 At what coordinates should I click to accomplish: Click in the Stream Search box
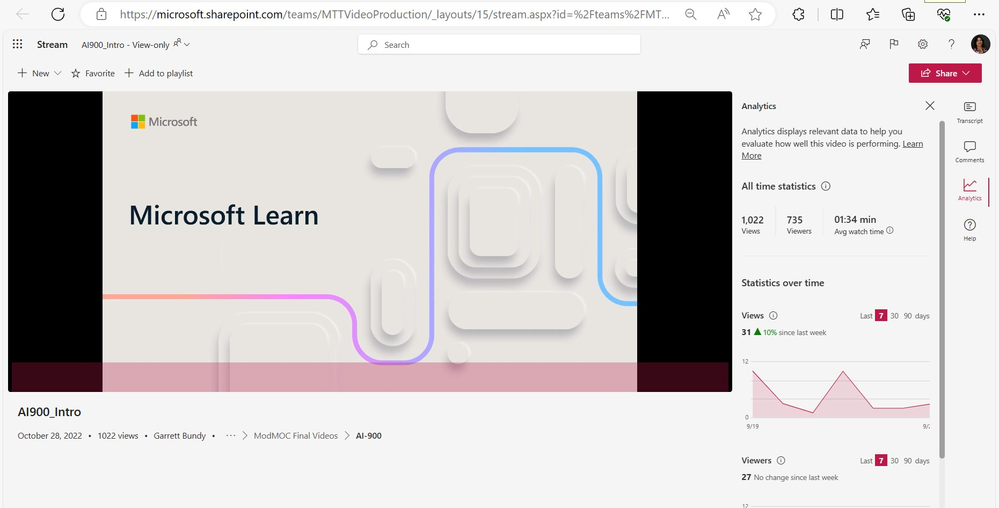(499, 45)
